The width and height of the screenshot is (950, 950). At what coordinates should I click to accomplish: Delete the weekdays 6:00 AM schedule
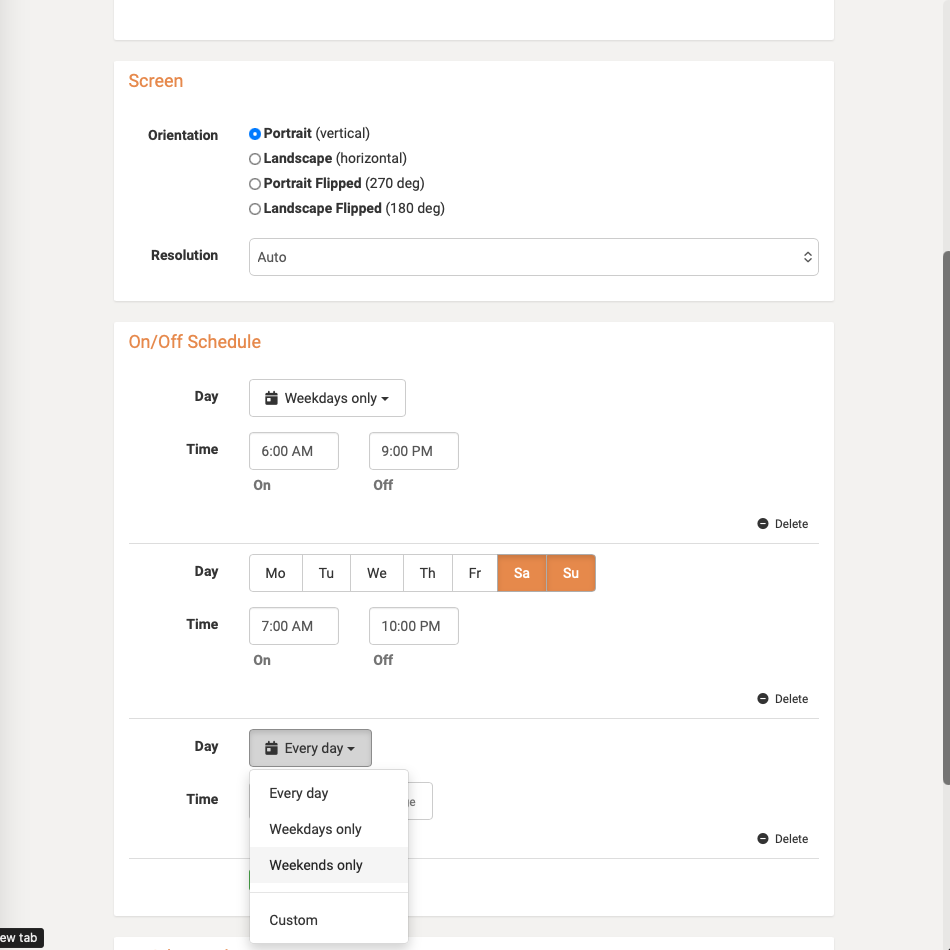(783, 523)
